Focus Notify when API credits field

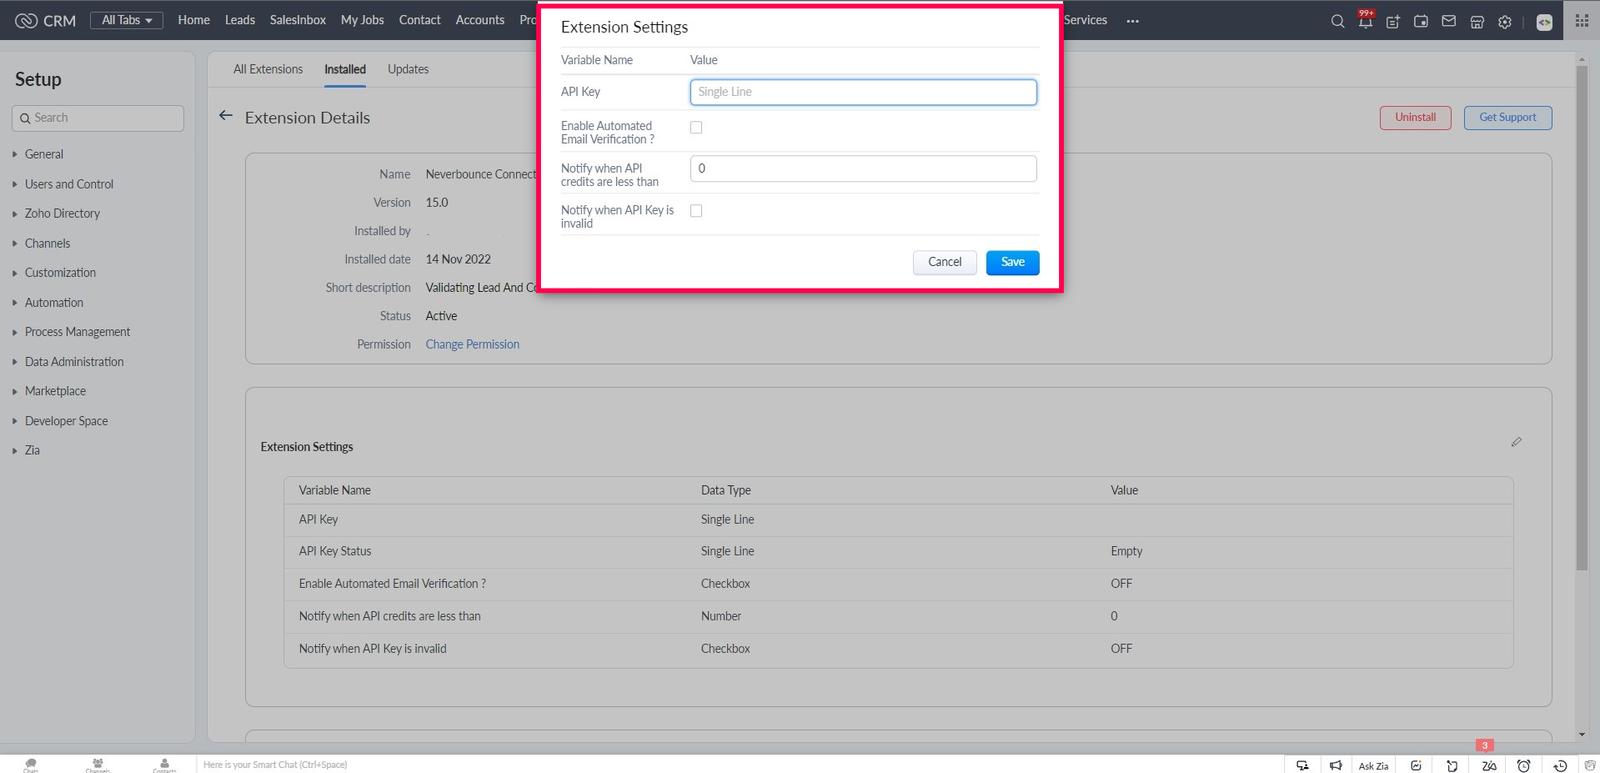863,169
